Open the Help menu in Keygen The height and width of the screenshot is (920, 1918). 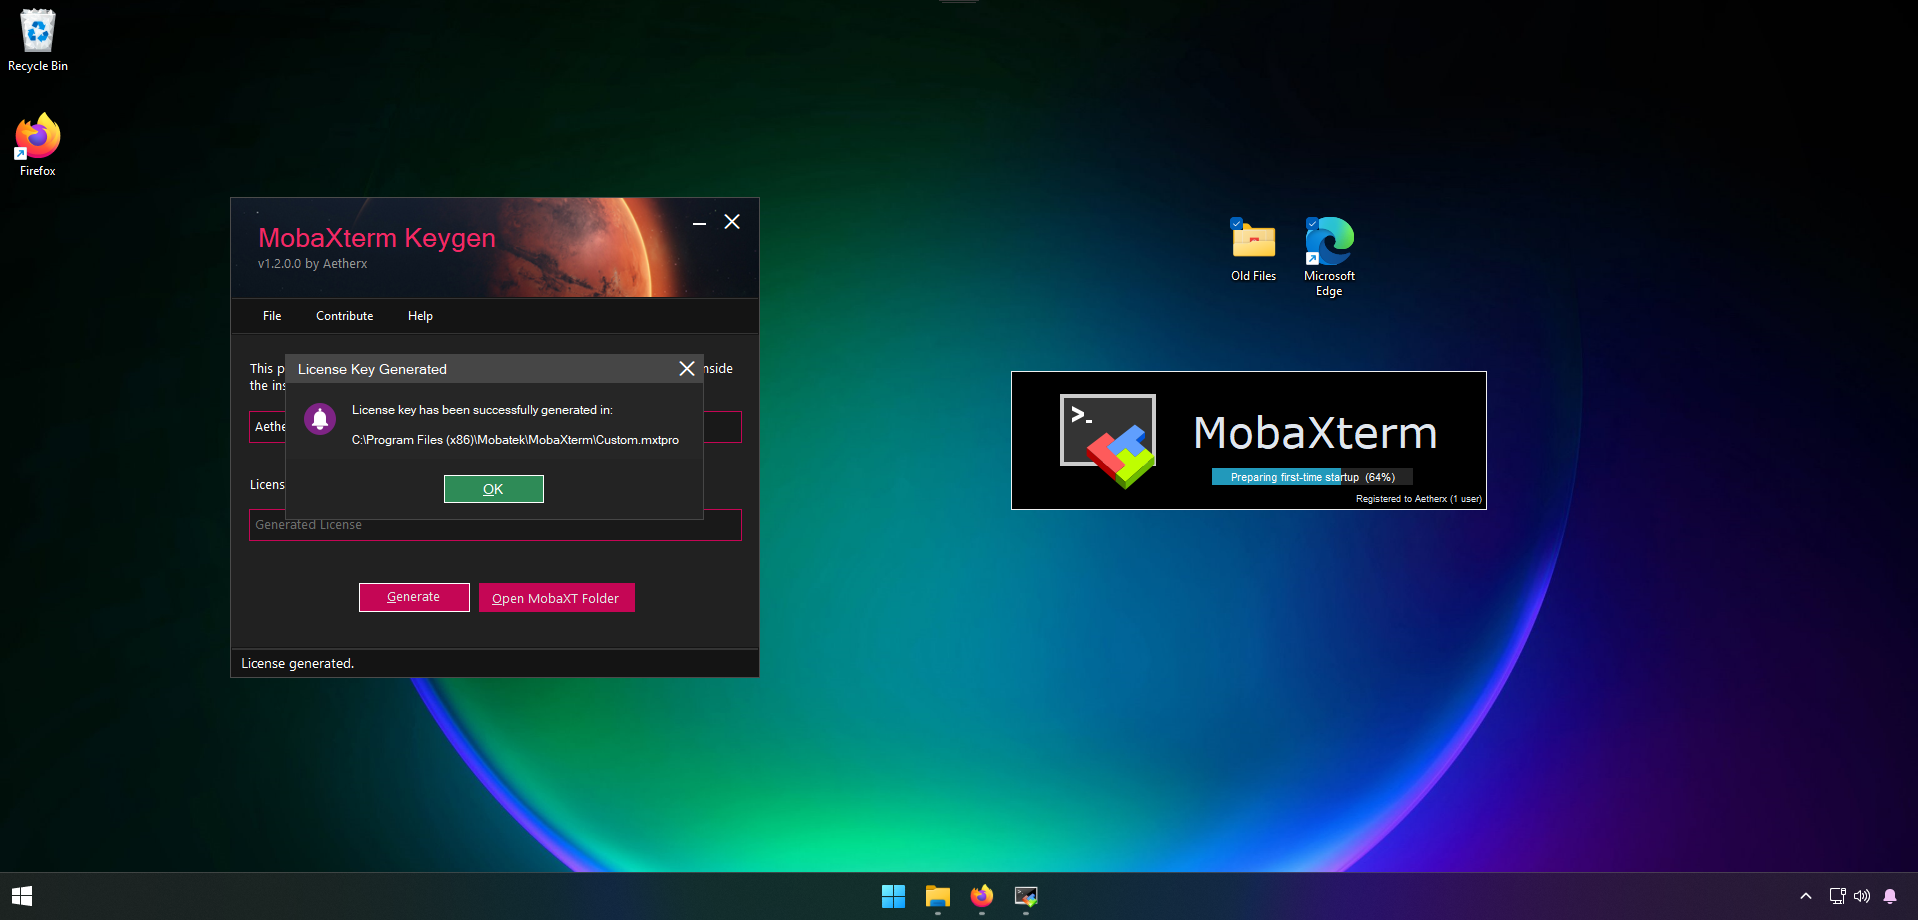pos(420,316)
